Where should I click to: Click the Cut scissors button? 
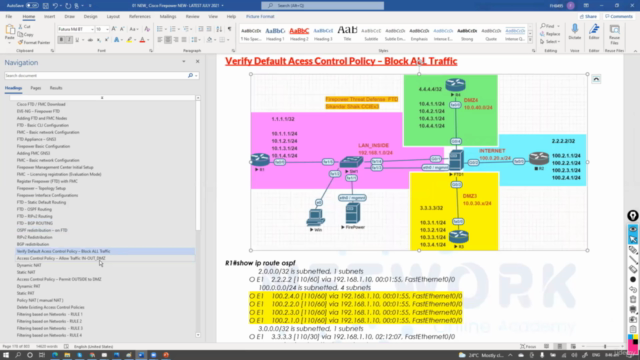(x=24, y=27)
